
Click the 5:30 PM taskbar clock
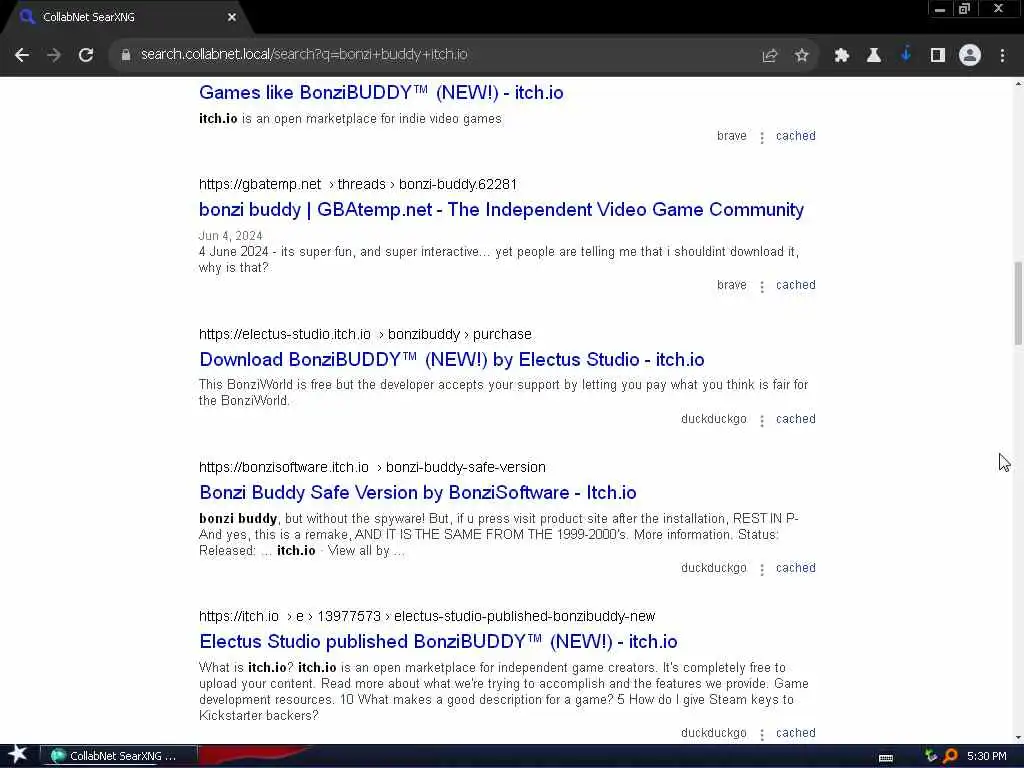coord(987,756)
